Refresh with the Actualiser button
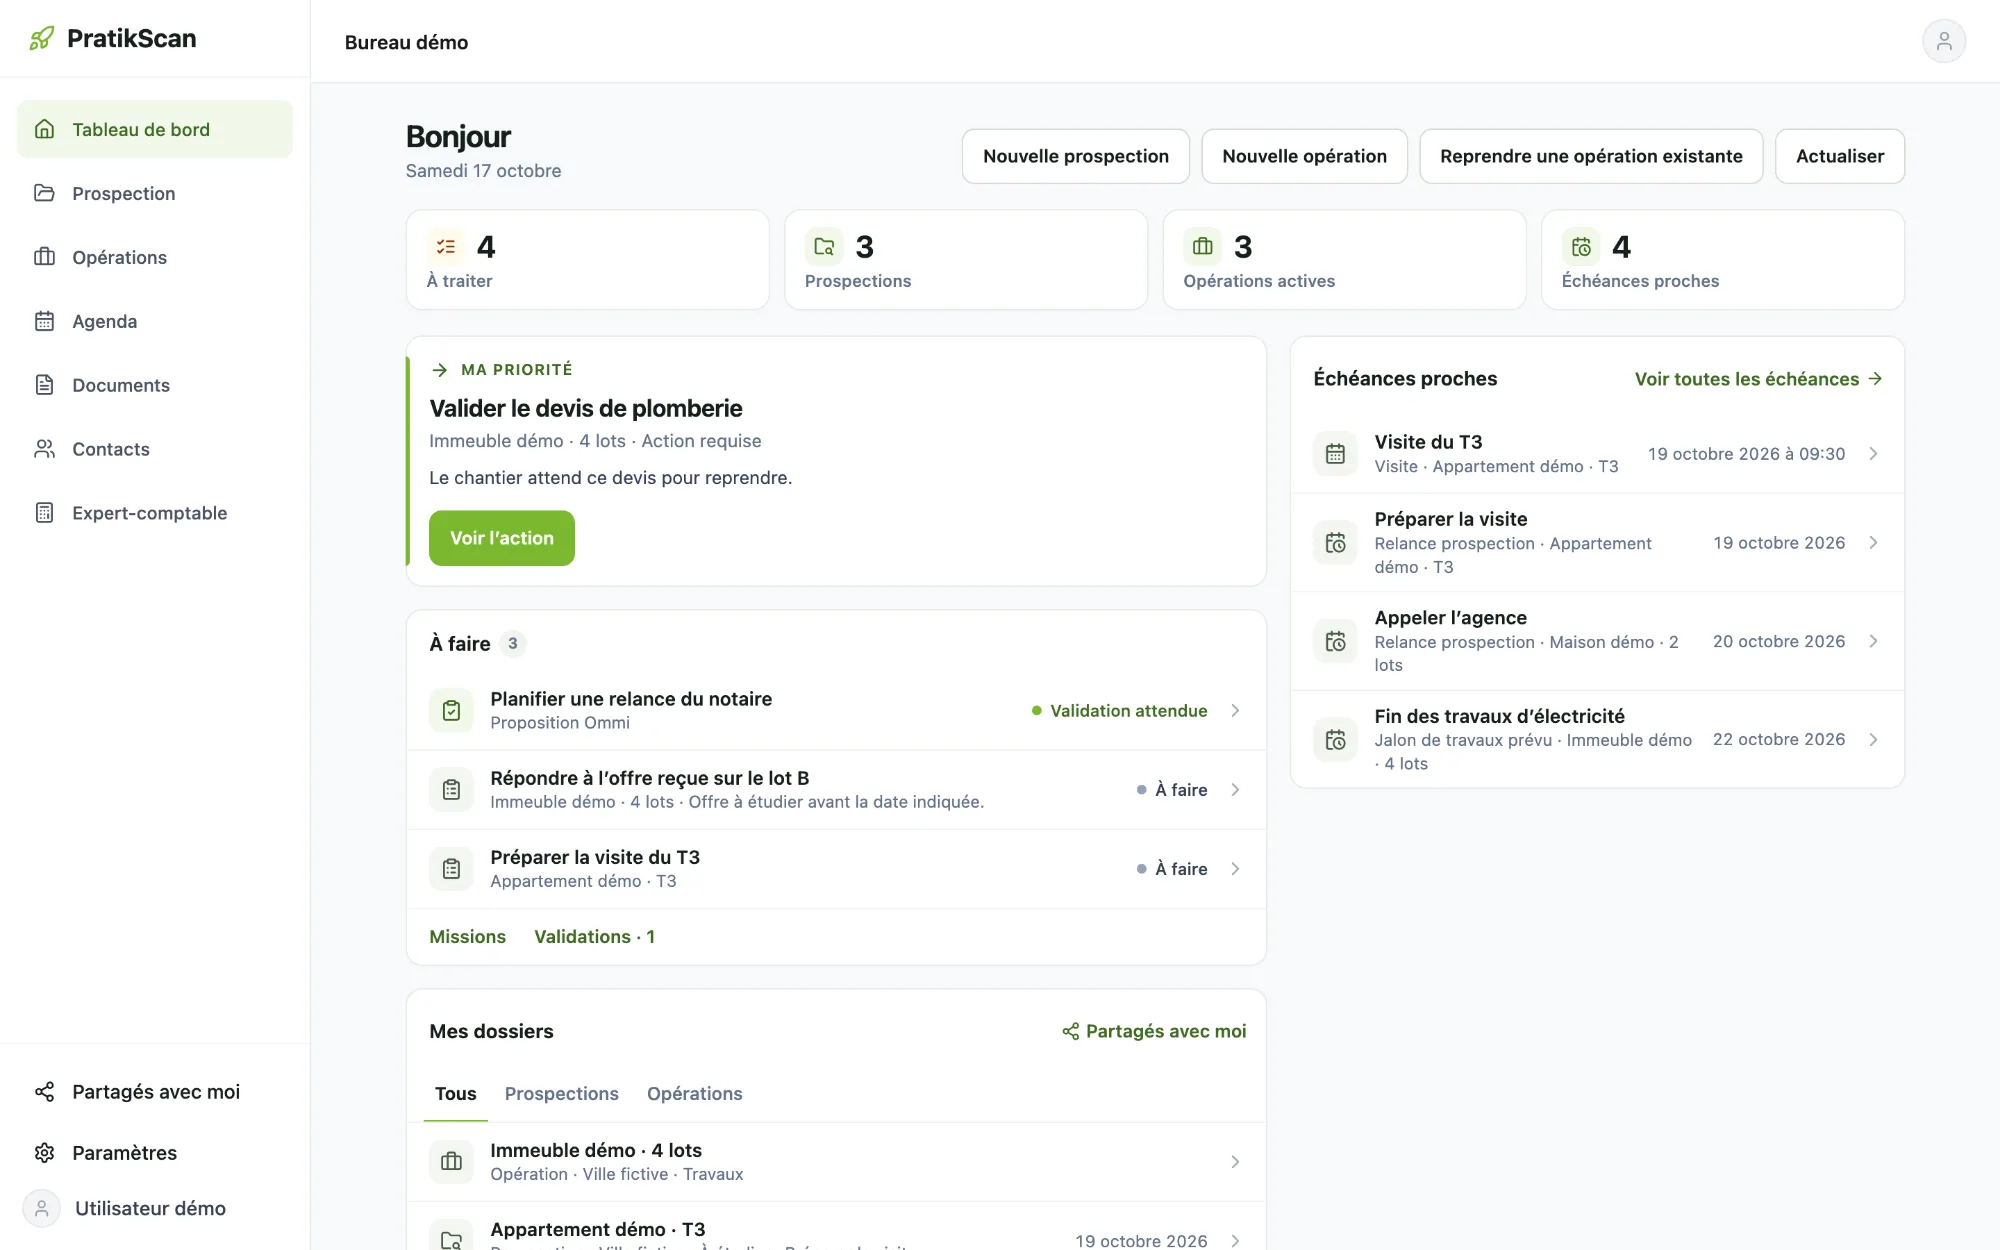Viewport: 2000px width, 1250px height. tap(1840, 156)
